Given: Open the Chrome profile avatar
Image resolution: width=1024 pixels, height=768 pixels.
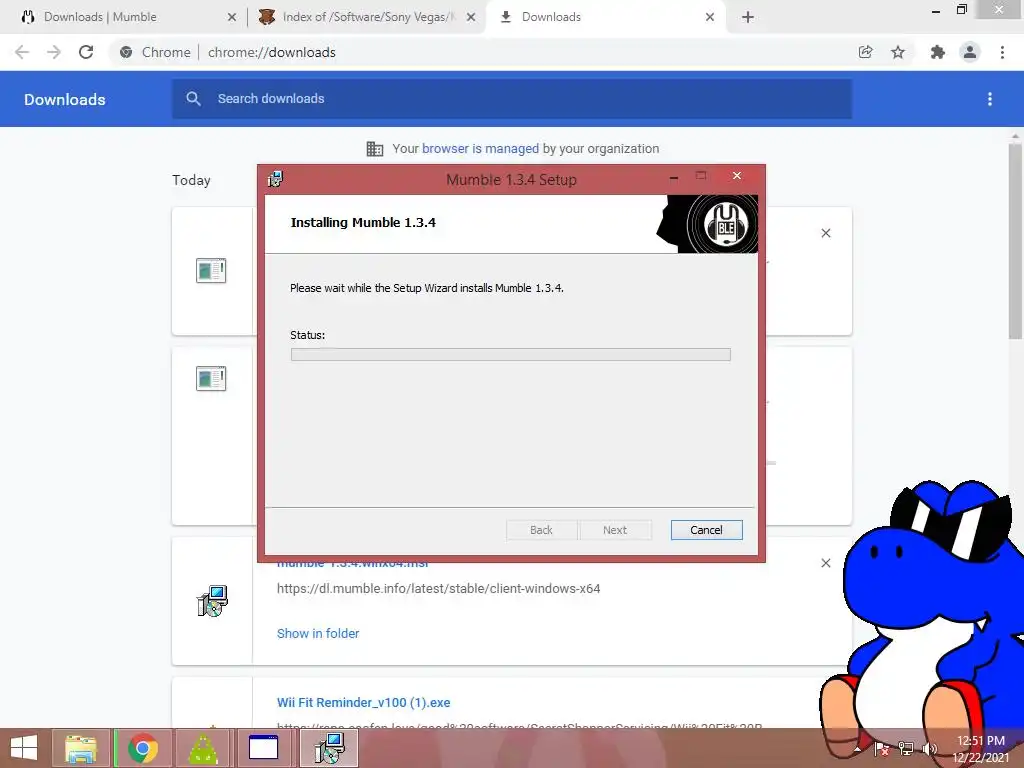Looking at the screenshot, I should pos(970,52).
